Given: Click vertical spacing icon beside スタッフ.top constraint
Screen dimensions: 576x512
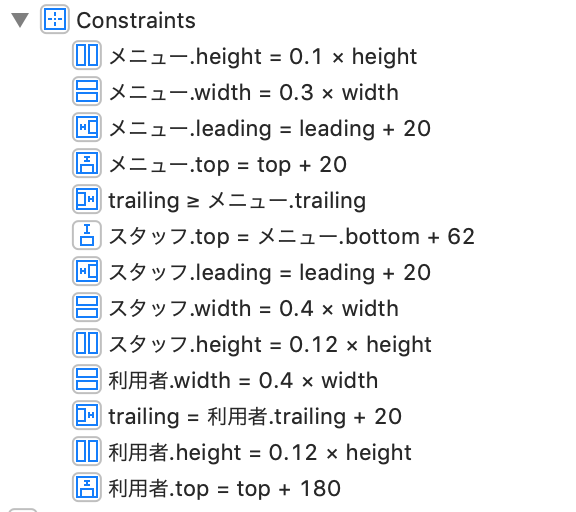Looking at the screenshot, I should pos(87,235).
